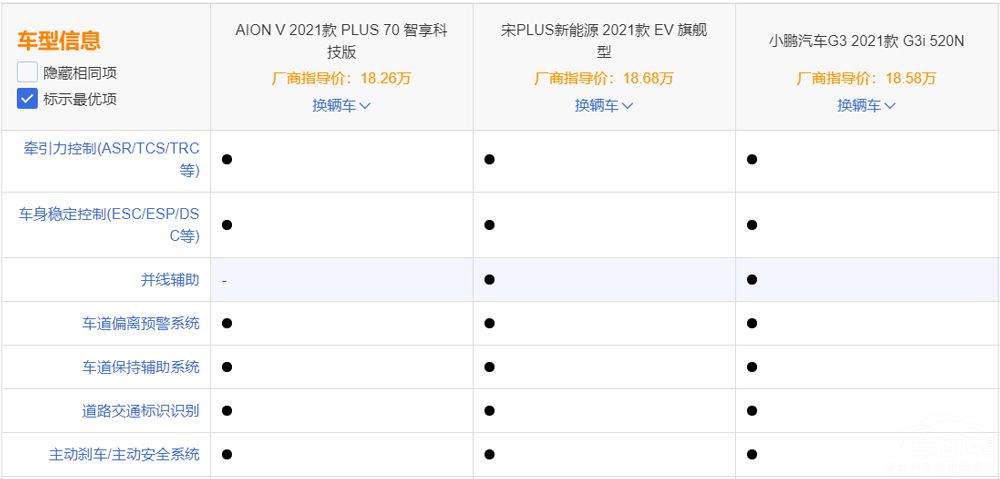This screenshot has height=479, width=1000.
Task: Open 换辆车 dropdown under AION V
Action: click(341, 105)
